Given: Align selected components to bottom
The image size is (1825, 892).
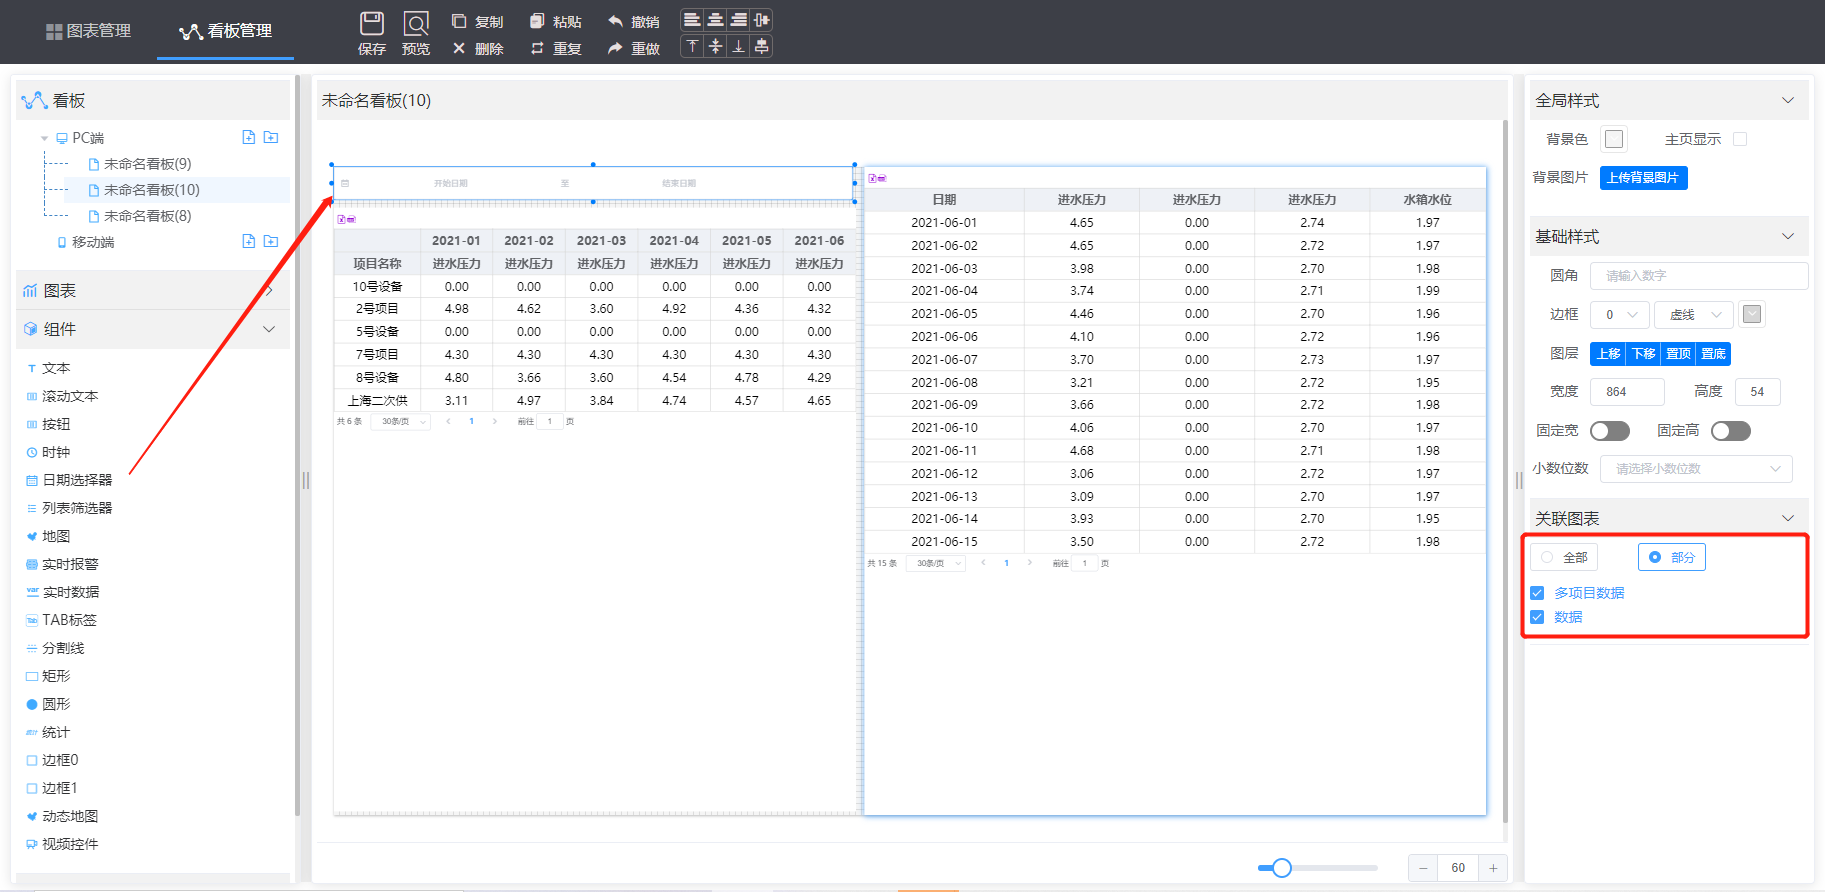Looking at the screenshot, I should 738,46.
